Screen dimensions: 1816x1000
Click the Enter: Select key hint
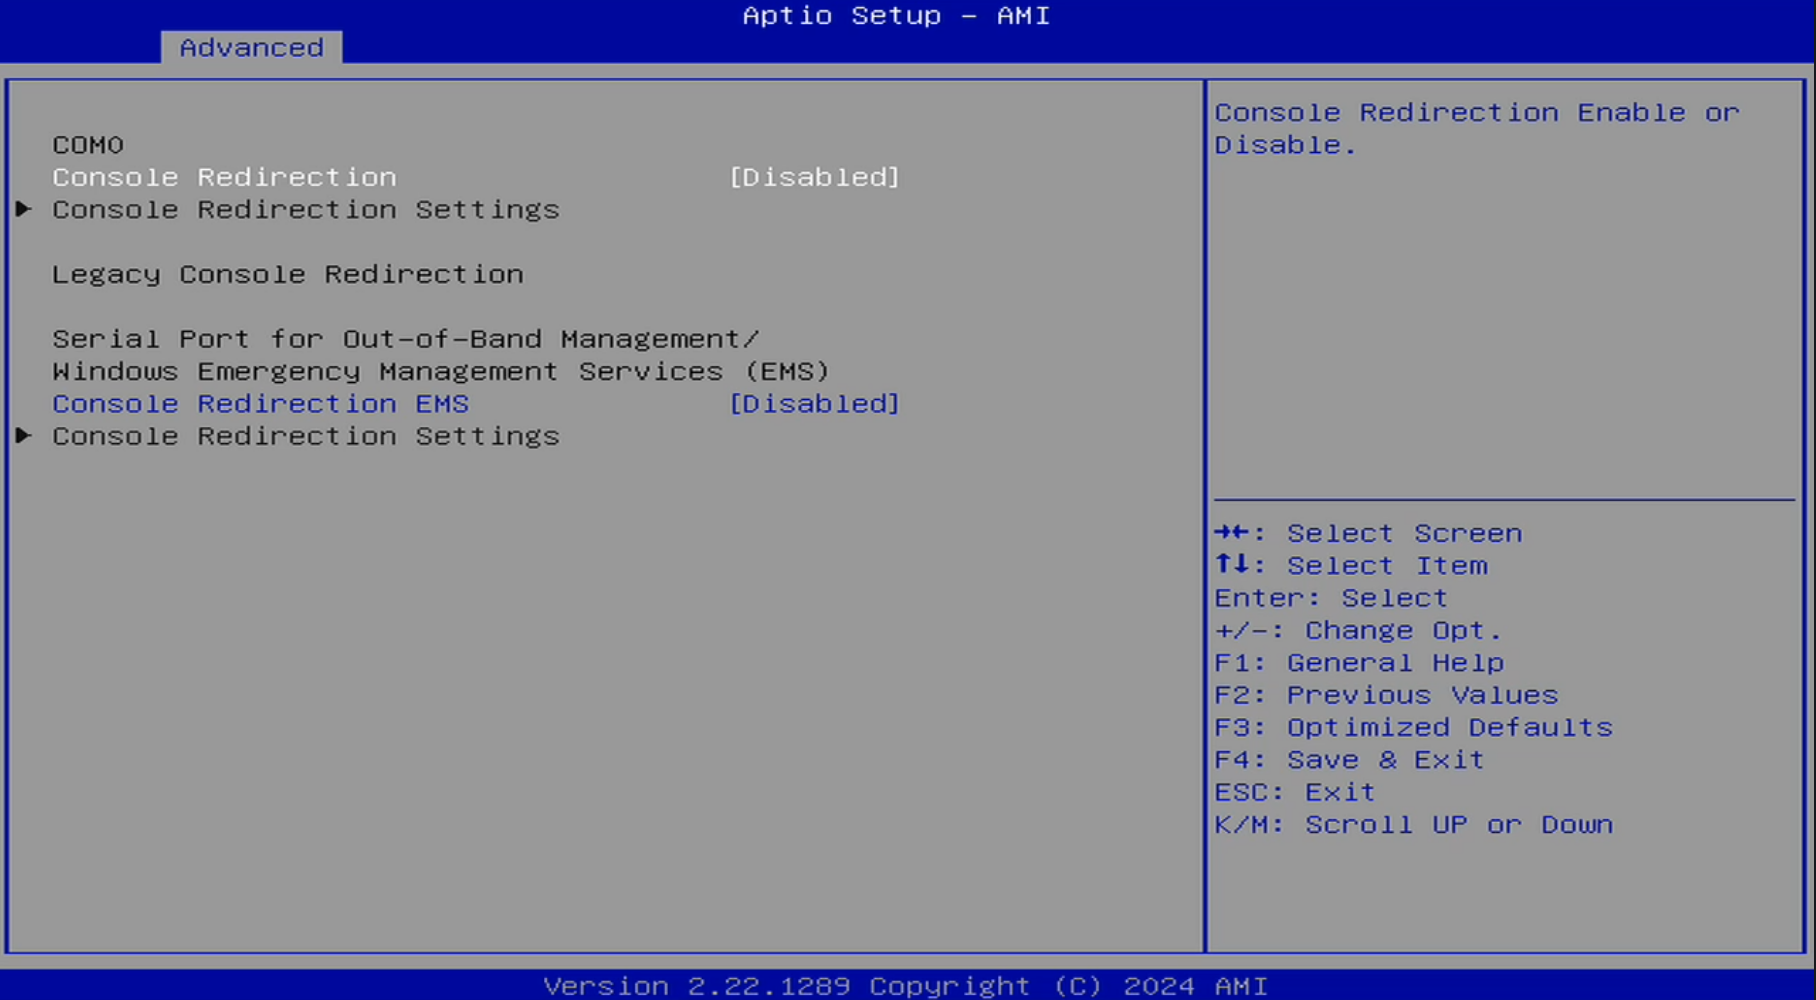pos(1330,598)
